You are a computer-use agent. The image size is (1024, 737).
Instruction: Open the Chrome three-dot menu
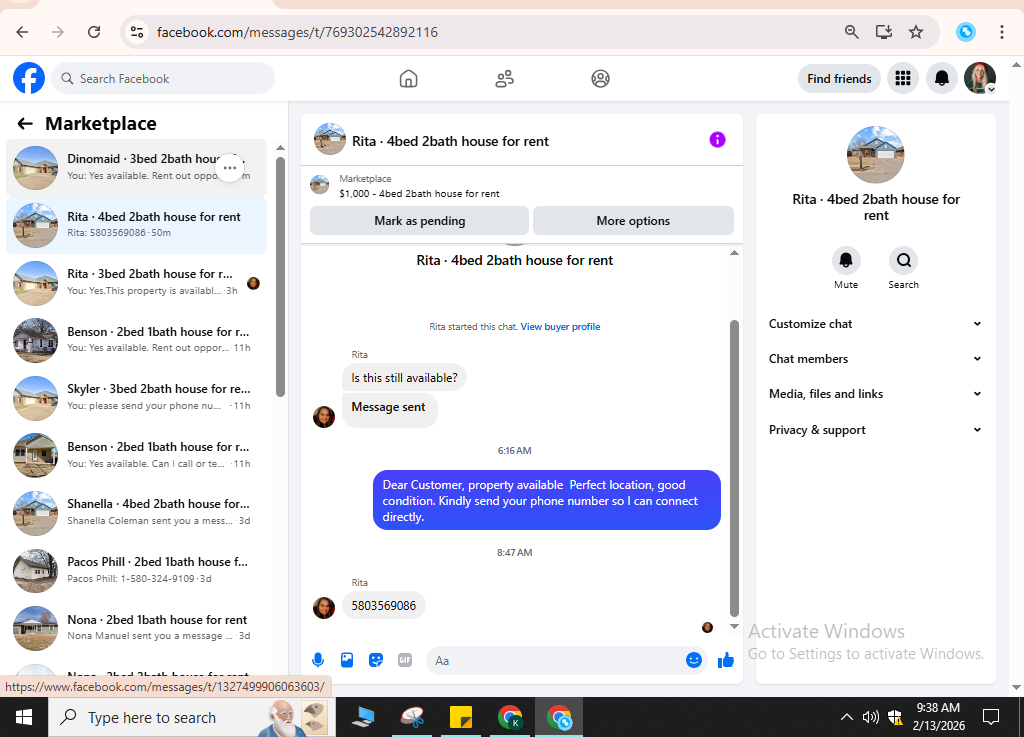pyautogui.click(x=1001, y=32)
